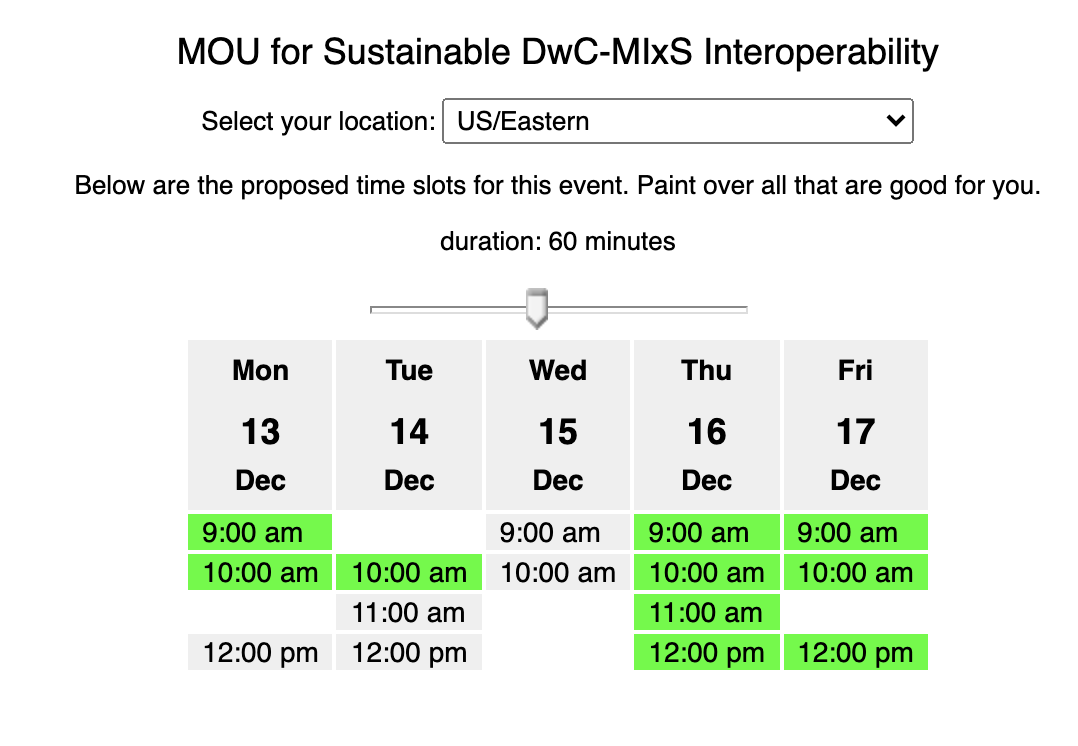Deselect Friday 12:00 pm slot

click(x=856, y=652)
